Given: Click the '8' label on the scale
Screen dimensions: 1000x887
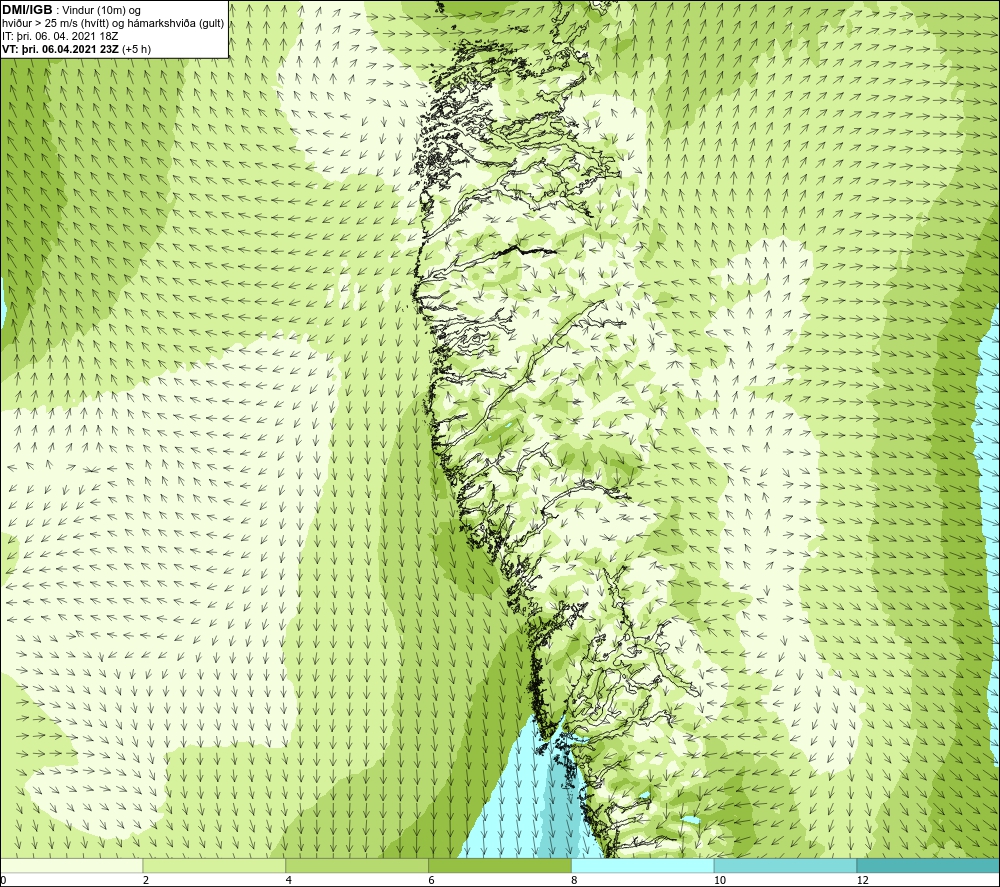Looking at the screenshot, I should (575, 881).
